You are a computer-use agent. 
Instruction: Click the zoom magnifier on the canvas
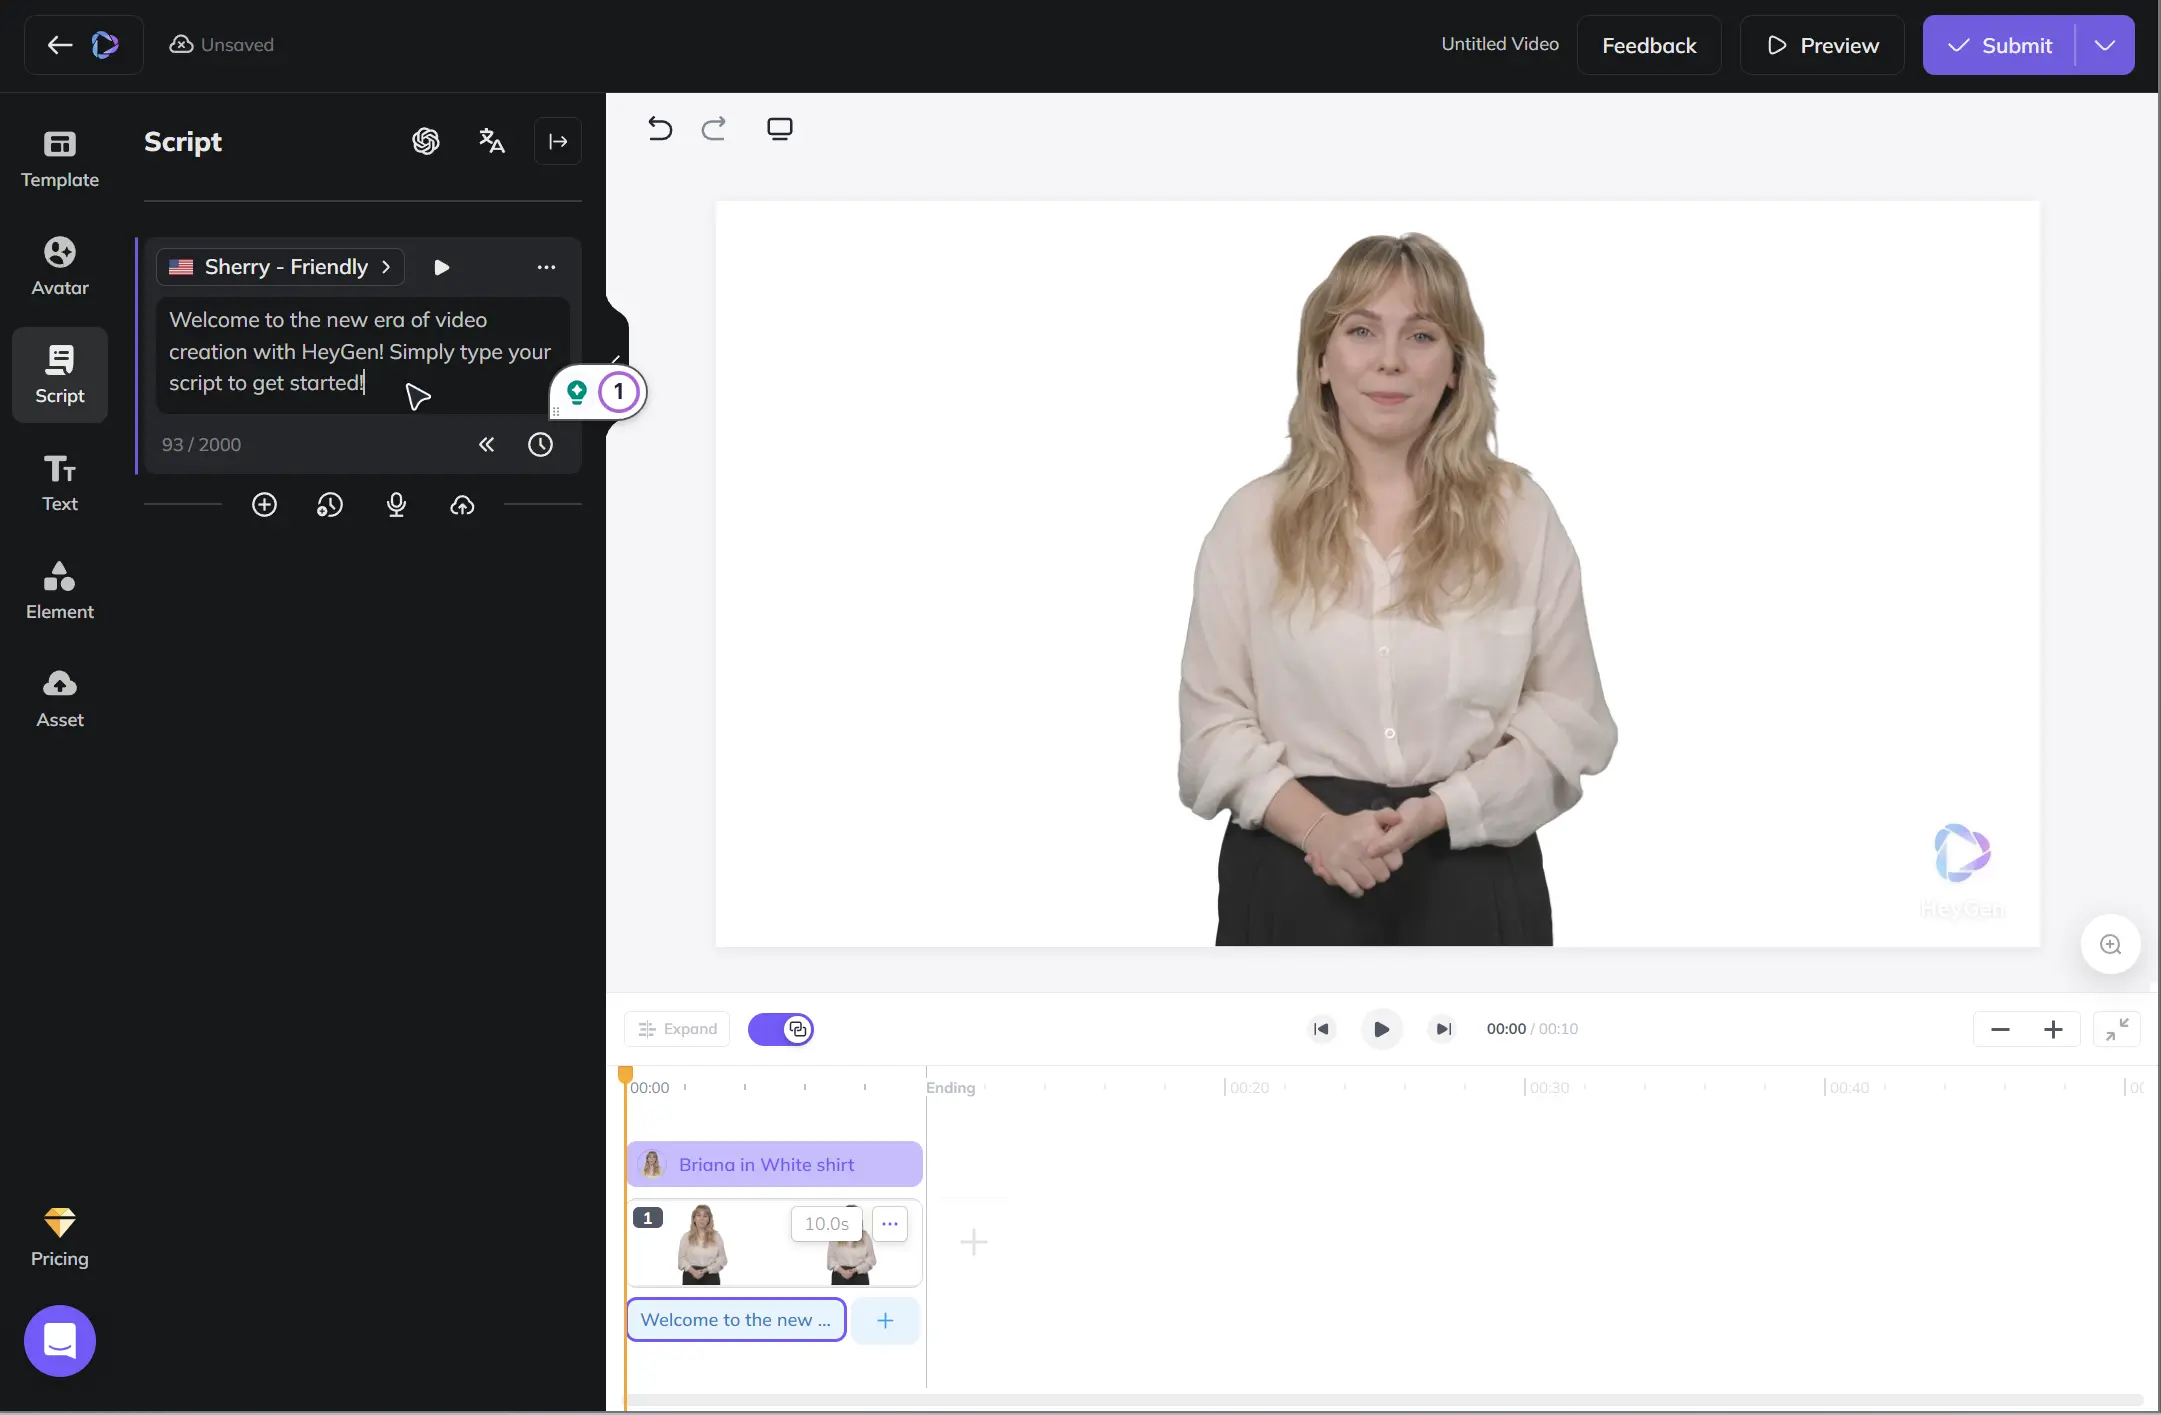pyautogui.click(x=2110, y=943)
